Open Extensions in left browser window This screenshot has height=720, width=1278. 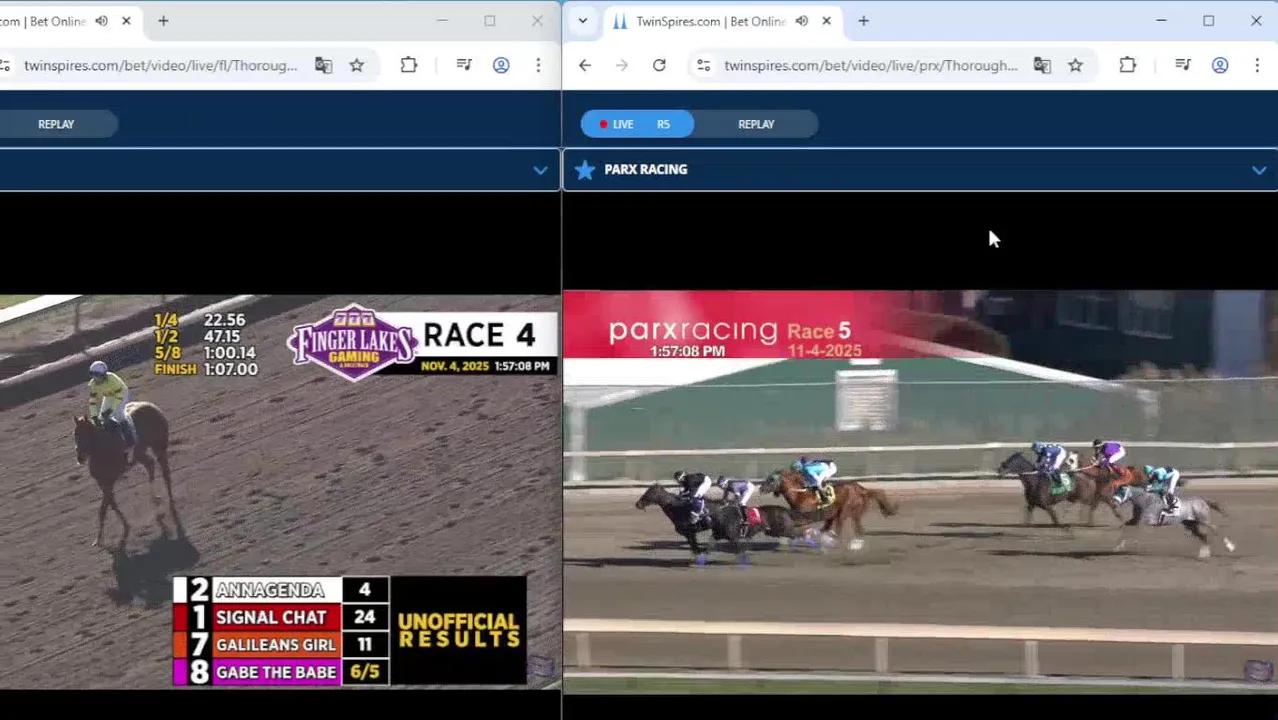[409, 65]
